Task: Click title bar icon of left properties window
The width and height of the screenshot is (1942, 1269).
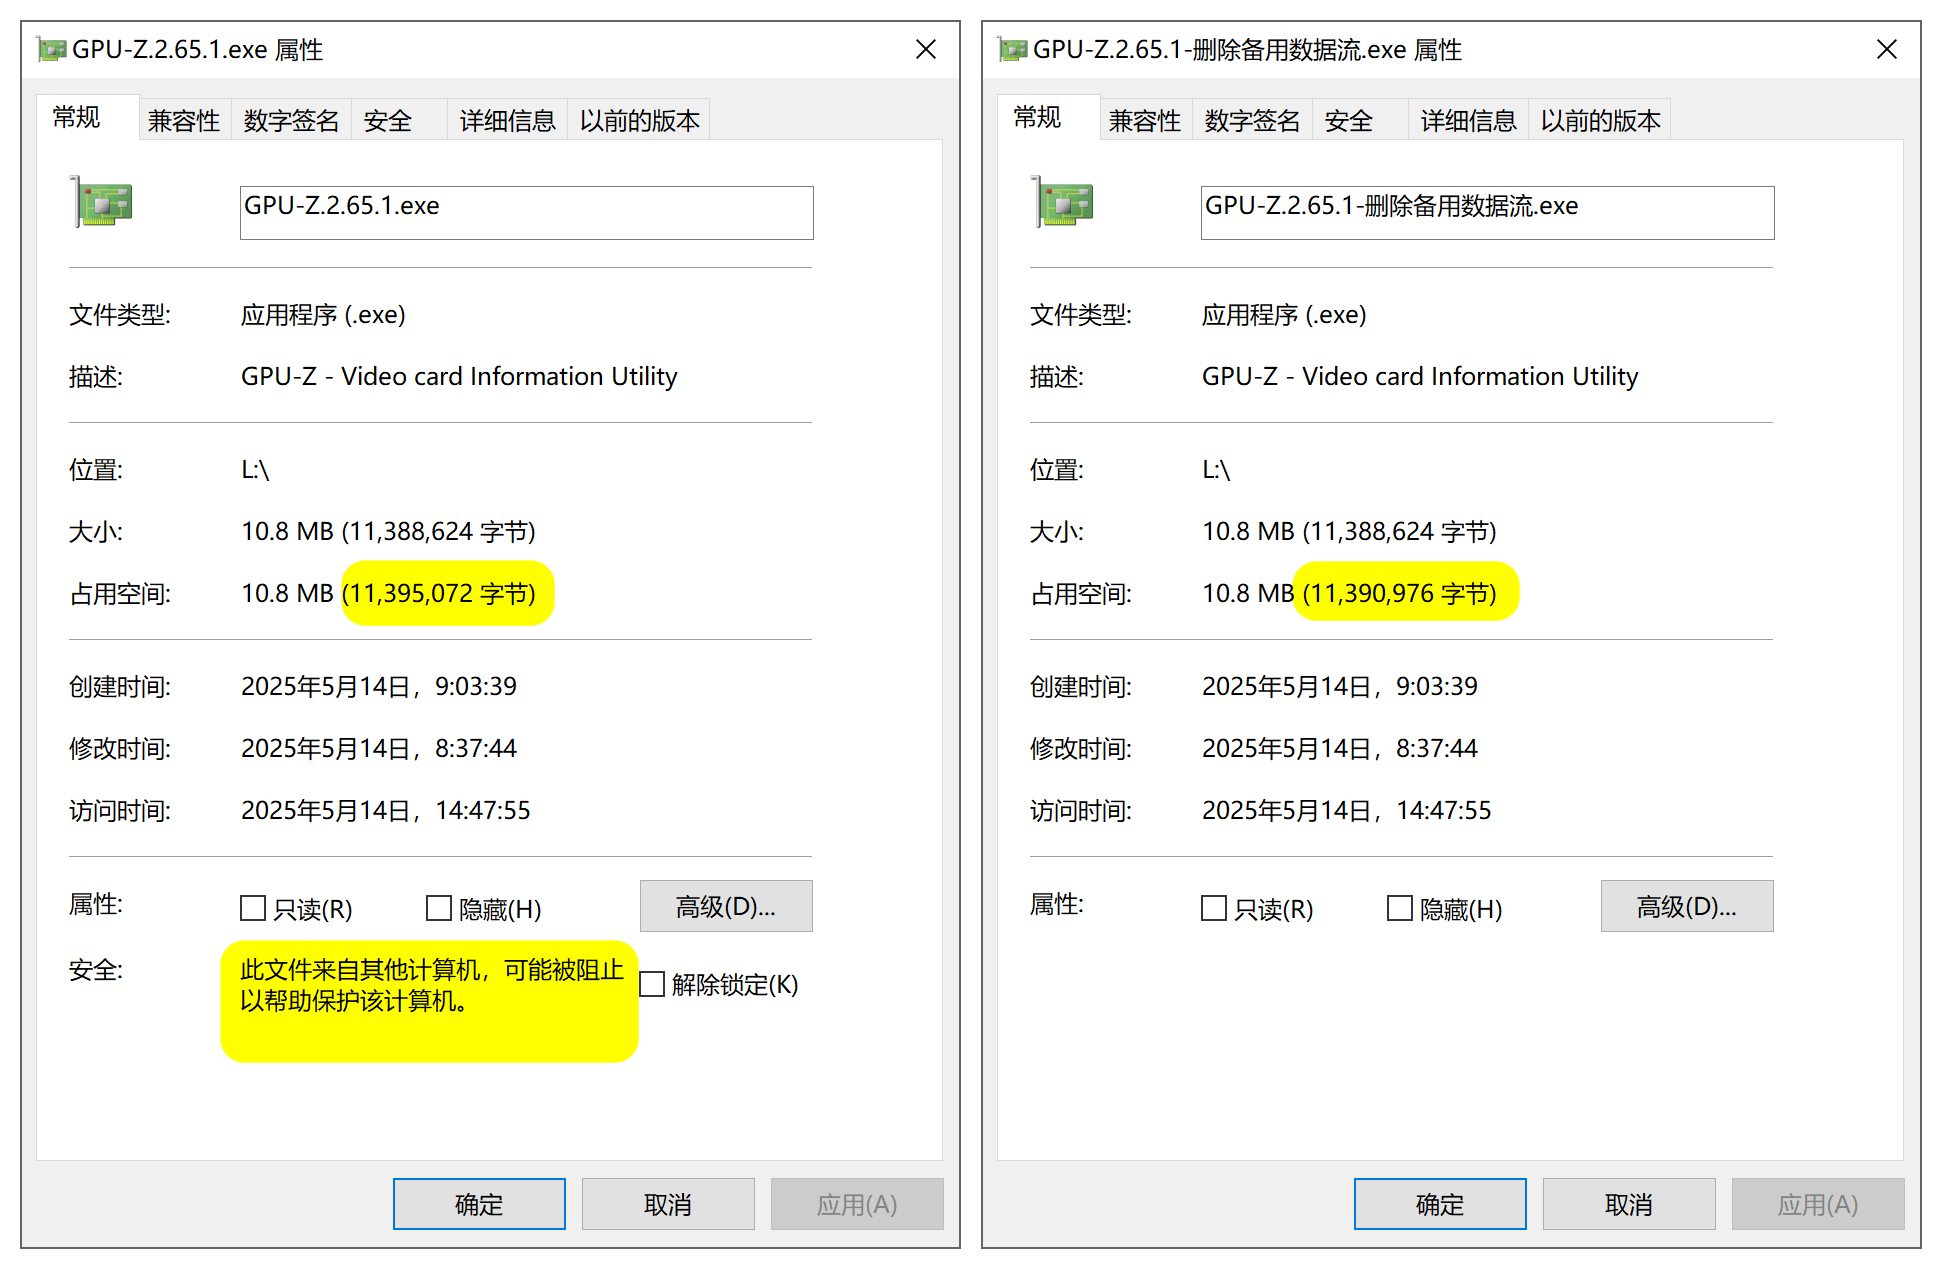Action: tap(51, 49)
